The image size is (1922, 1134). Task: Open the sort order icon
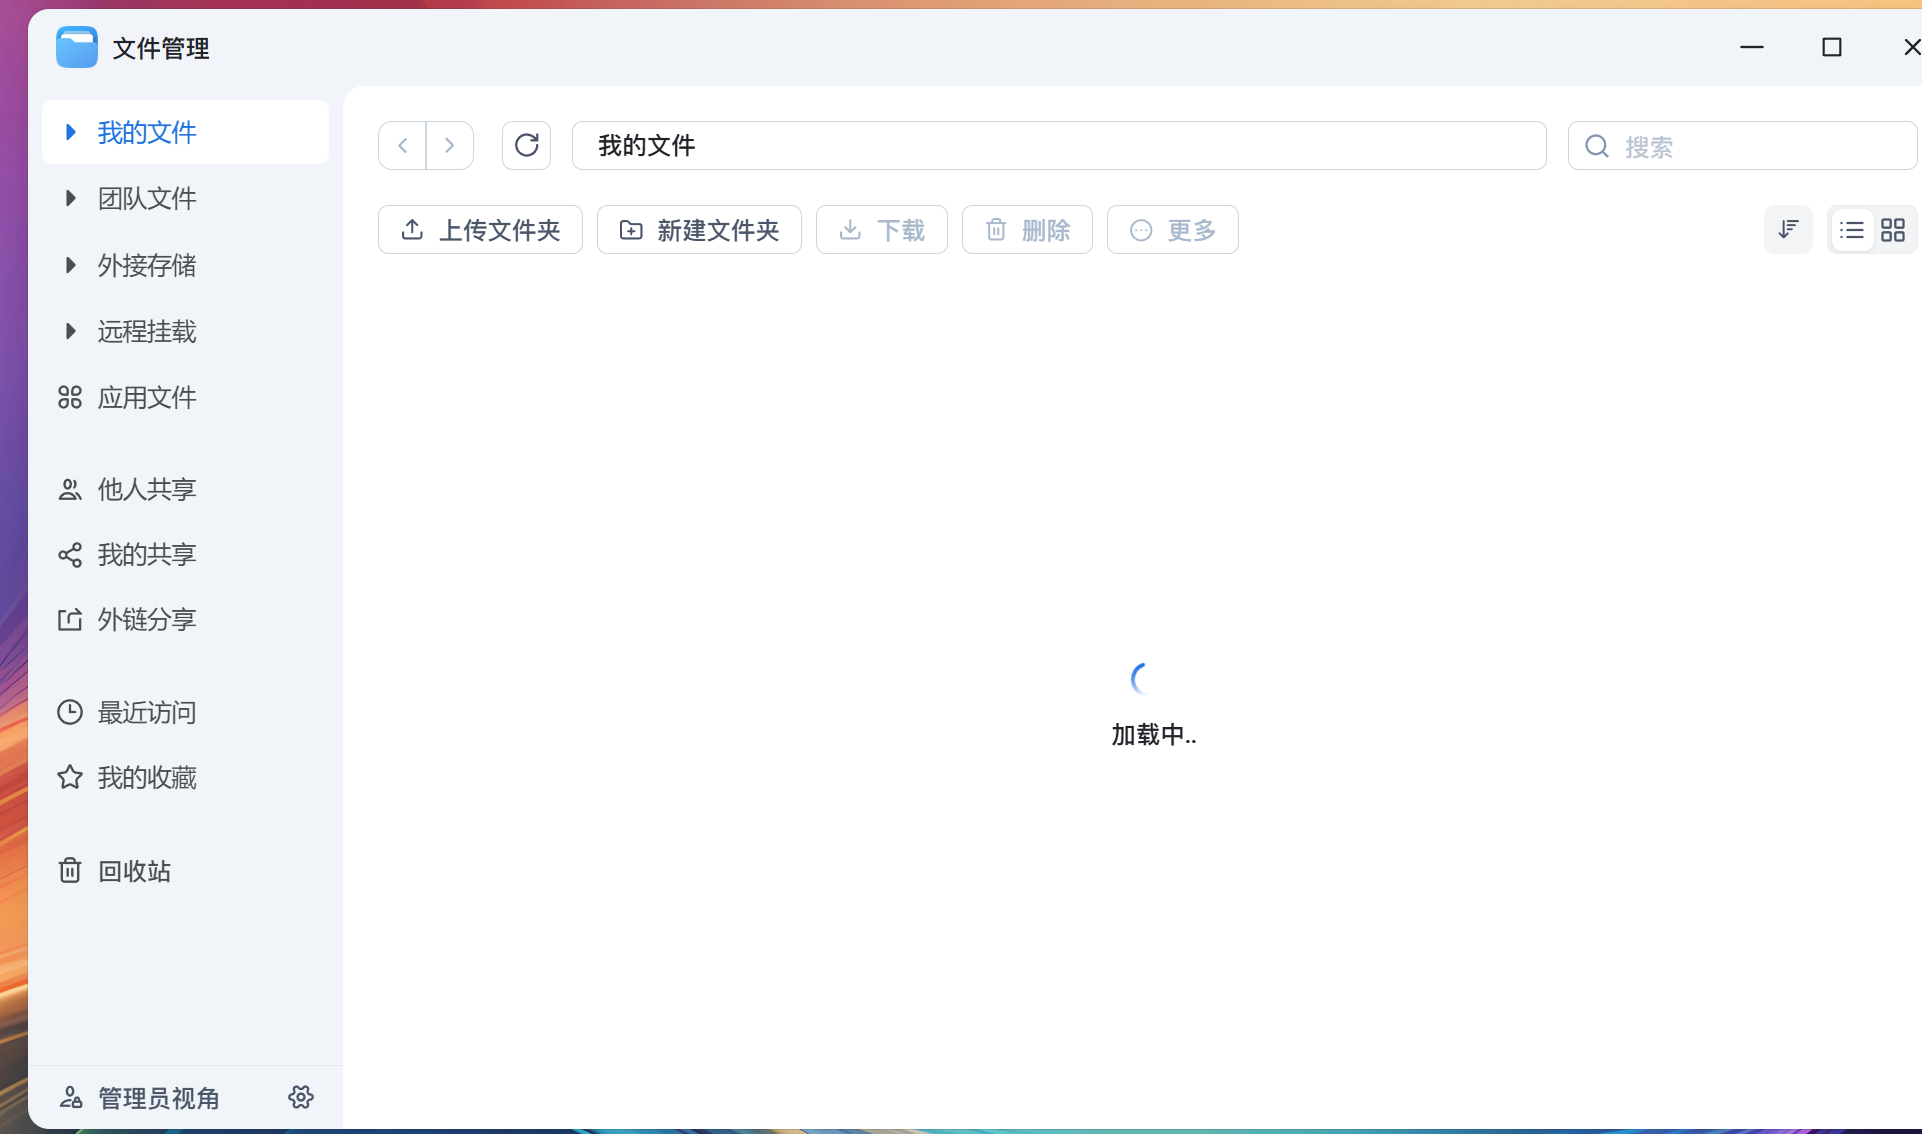pyautogui.click(x=1788, y=230)
